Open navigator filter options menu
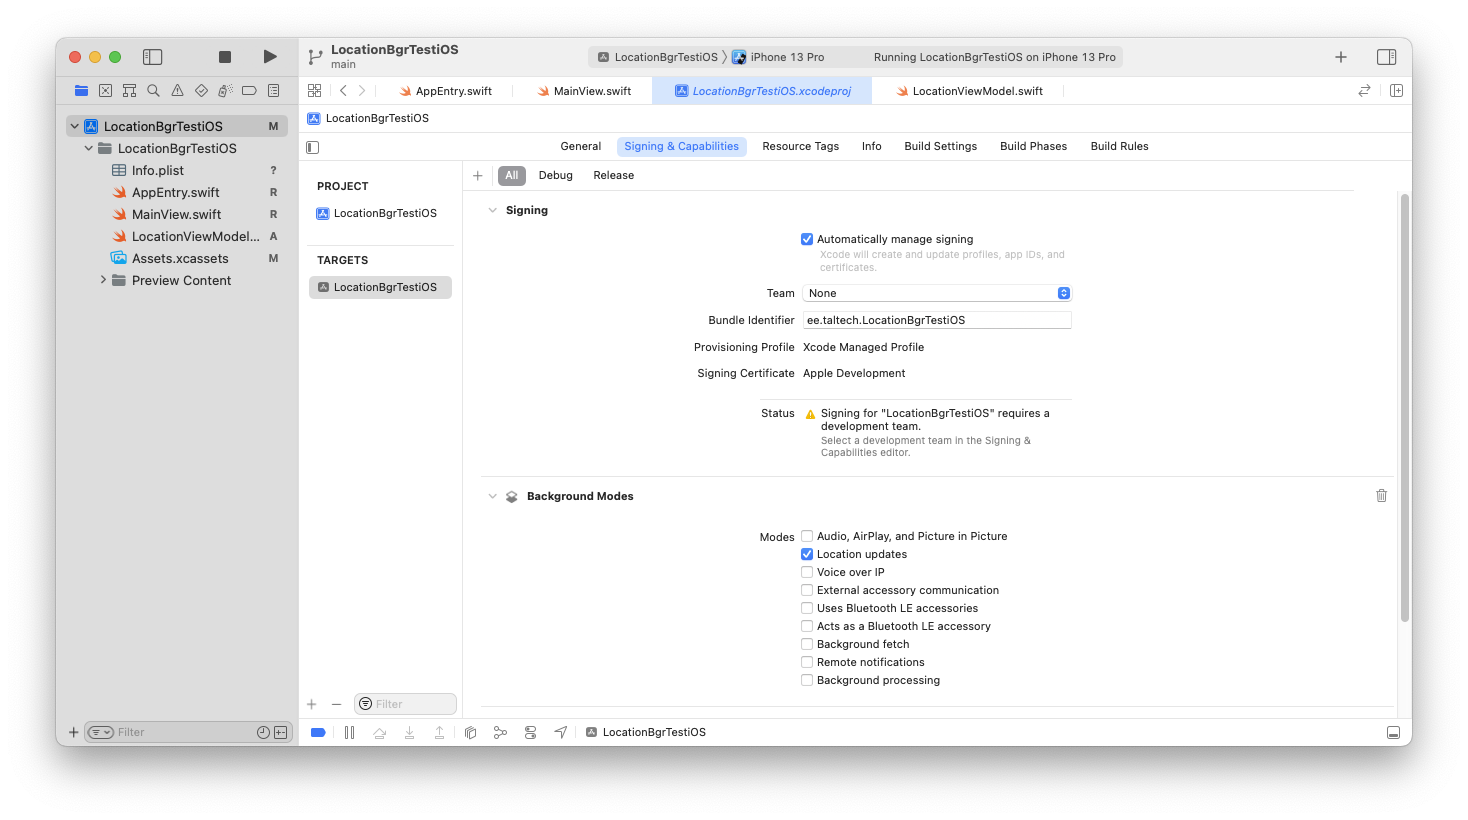 (x=101, y=732)
